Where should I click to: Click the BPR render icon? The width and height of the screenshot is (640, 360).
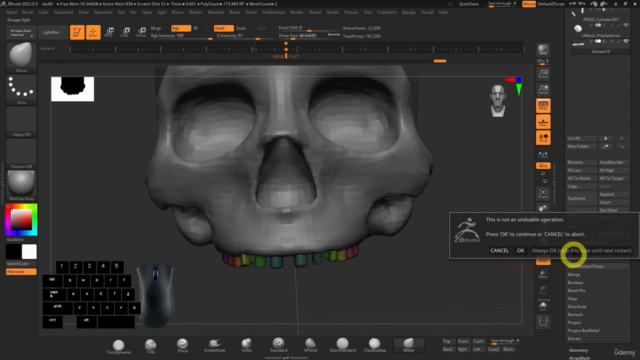(x=543, y=50)
